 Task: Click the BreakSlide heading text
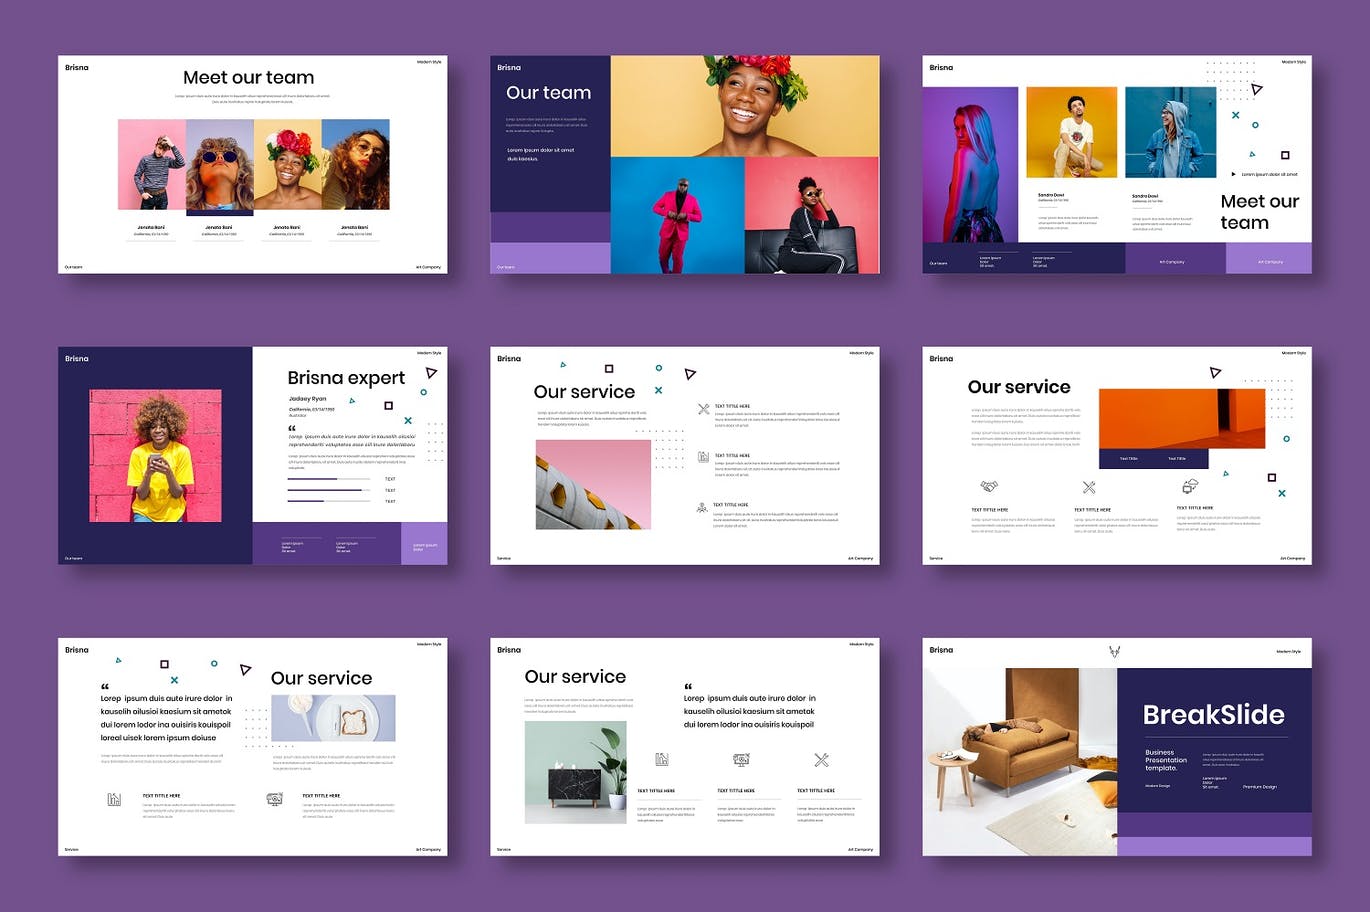pos(1213,715)
